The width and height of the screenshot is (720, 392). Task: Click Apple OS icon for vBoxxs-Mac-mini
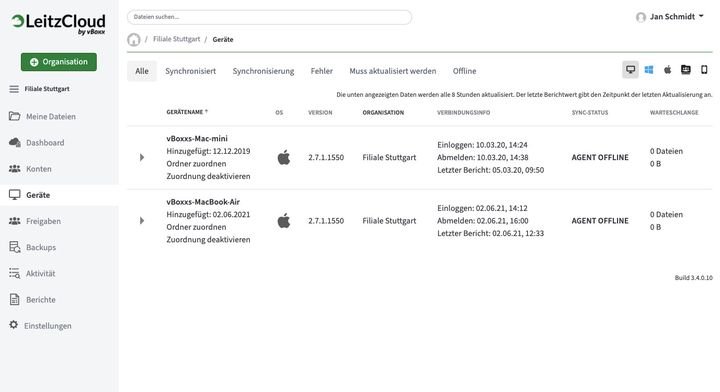284,157
